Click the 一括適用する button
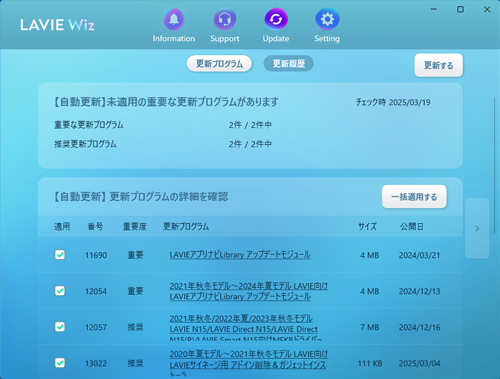500x379 pixels. coord(414,197)
